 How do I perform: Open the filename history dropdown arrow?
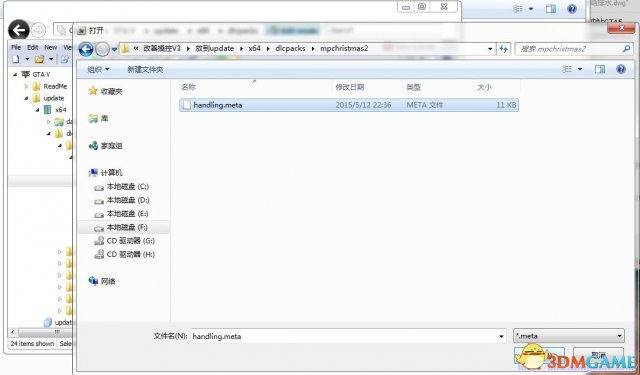point(501,336)
